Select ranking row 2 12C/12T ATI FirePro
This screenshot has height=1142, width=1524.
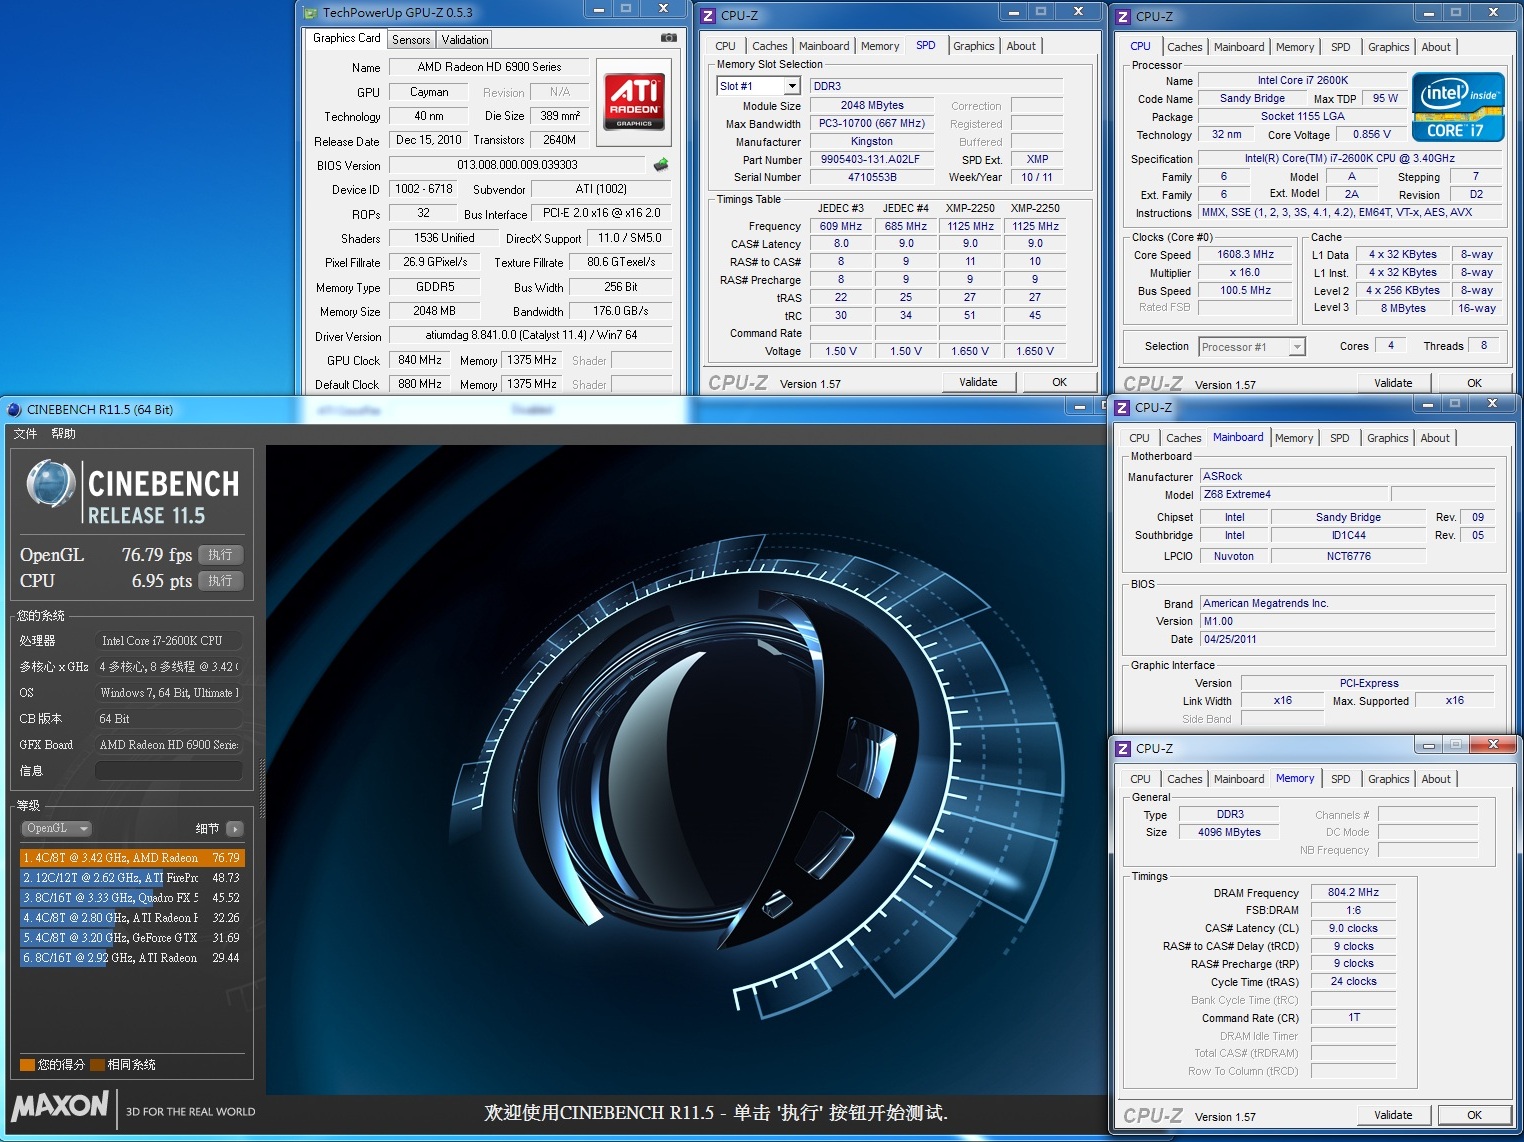tap(132, 878)
